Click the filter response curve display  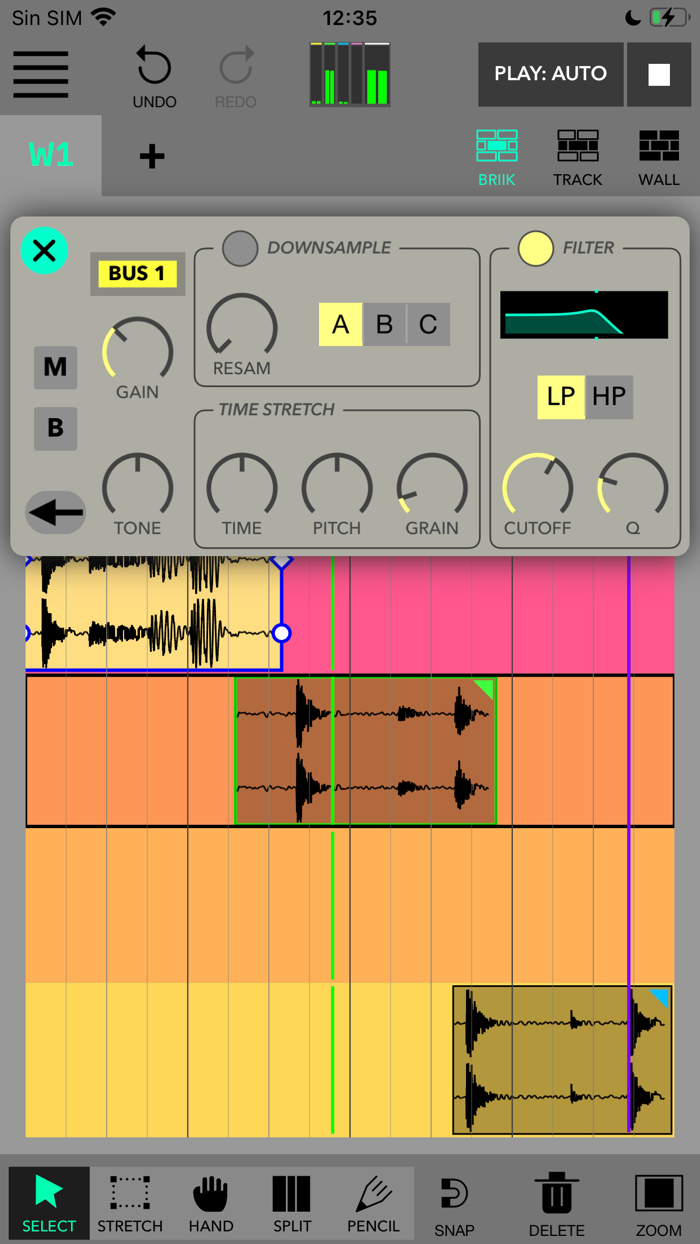tap(584, 315)
